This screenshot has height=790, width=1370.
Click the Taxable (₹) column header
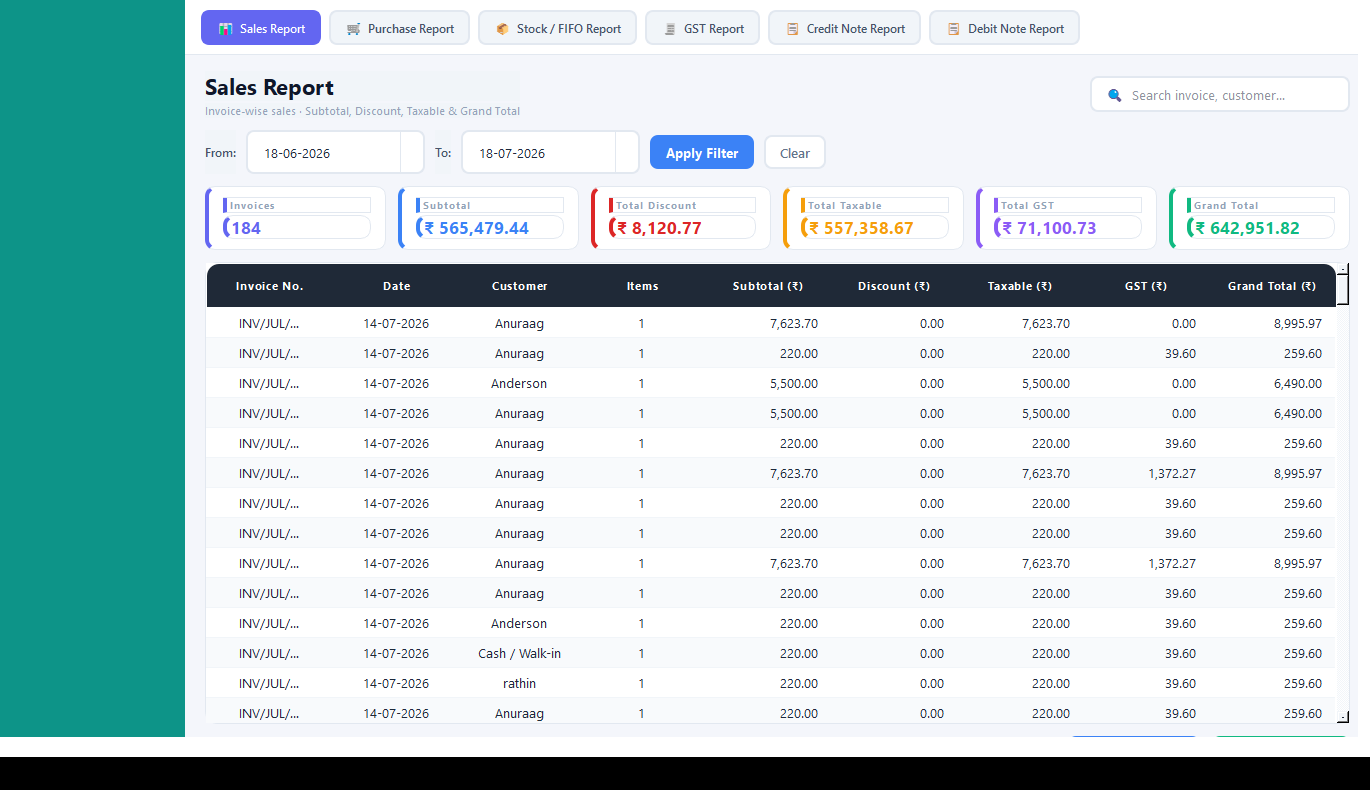coord(1020,286)
